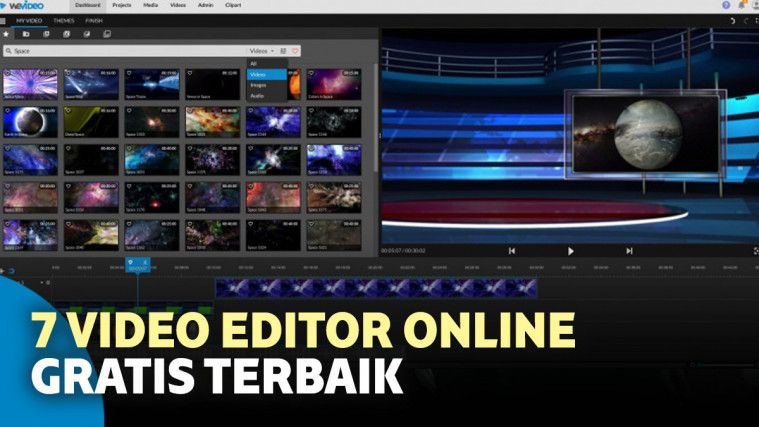Select the red-orange nebula thumbnail
The width and height of the screenshot is (759, 427).
[273, 198]
